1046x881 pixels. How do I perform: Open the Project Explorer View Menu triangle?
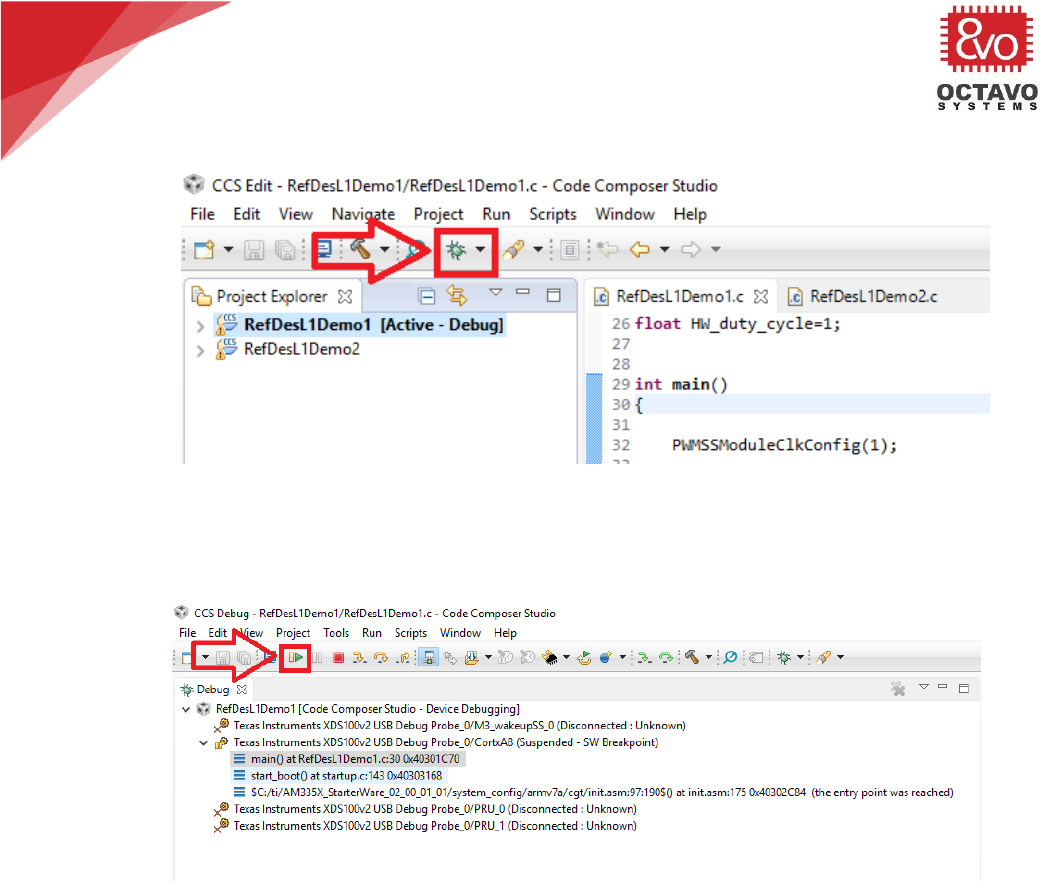tap(496, 292)
